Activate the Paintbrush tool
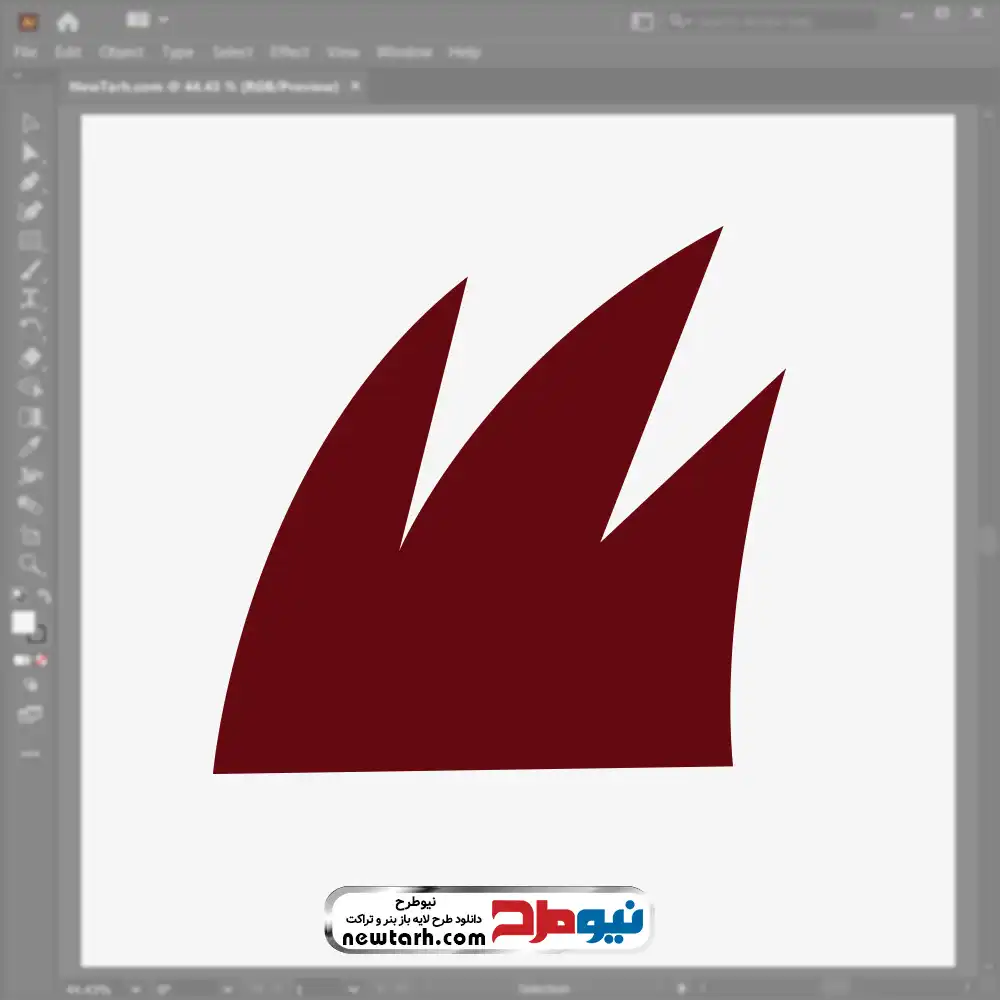 pyautogui.click(x=31, y=270)
